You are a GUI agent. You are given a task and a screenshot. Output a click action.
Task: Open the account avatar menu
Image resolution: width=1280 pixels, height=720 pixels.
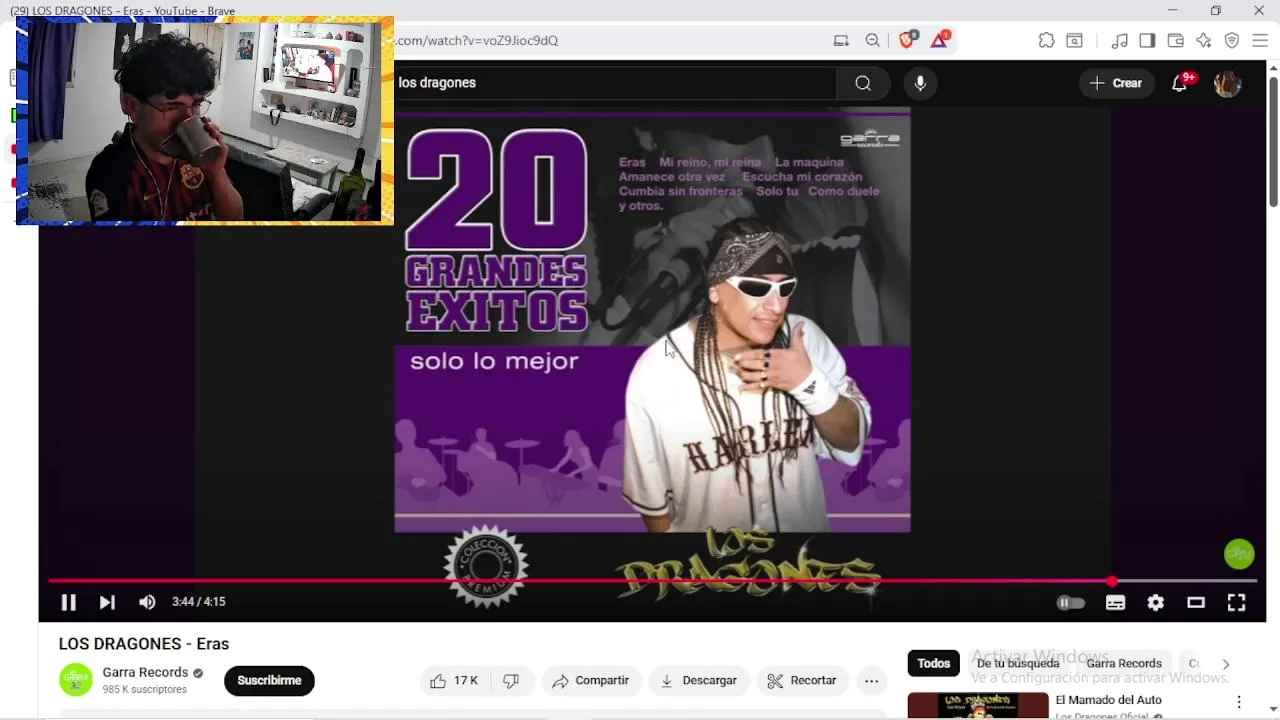coord(1227,83)
